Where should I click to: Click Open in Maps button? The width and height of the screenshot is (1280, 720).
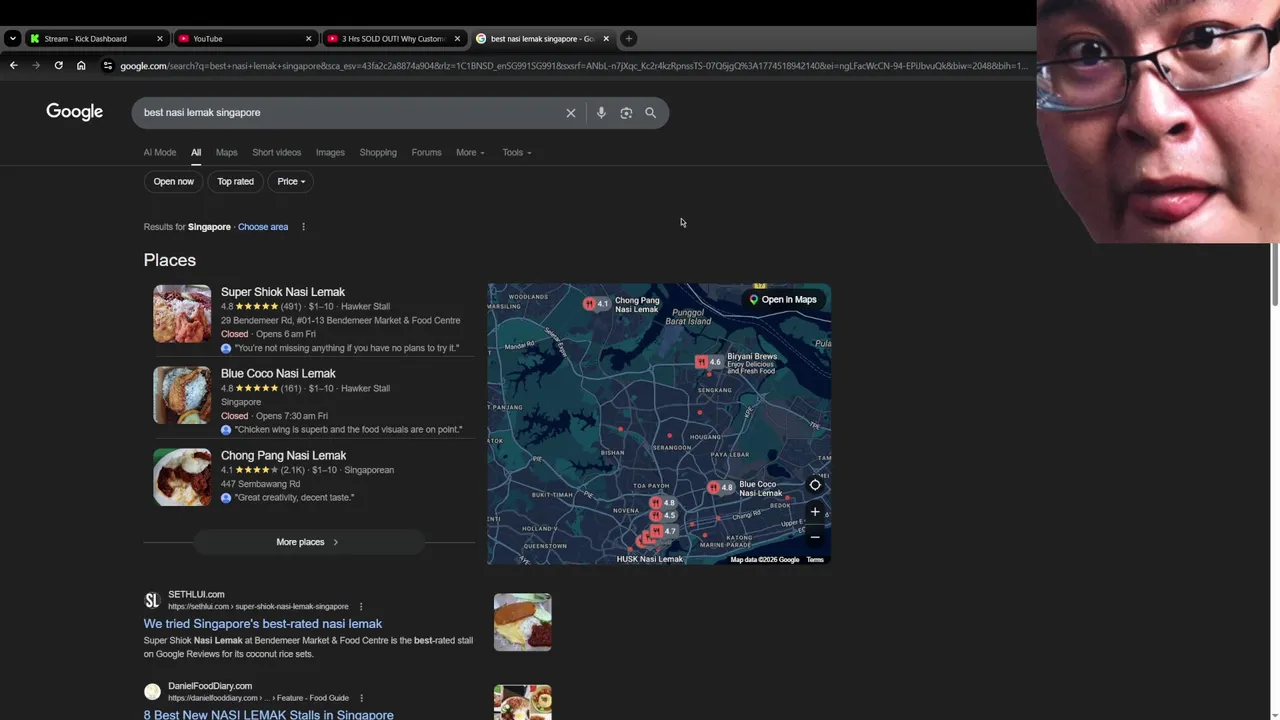tap(783, 300)
